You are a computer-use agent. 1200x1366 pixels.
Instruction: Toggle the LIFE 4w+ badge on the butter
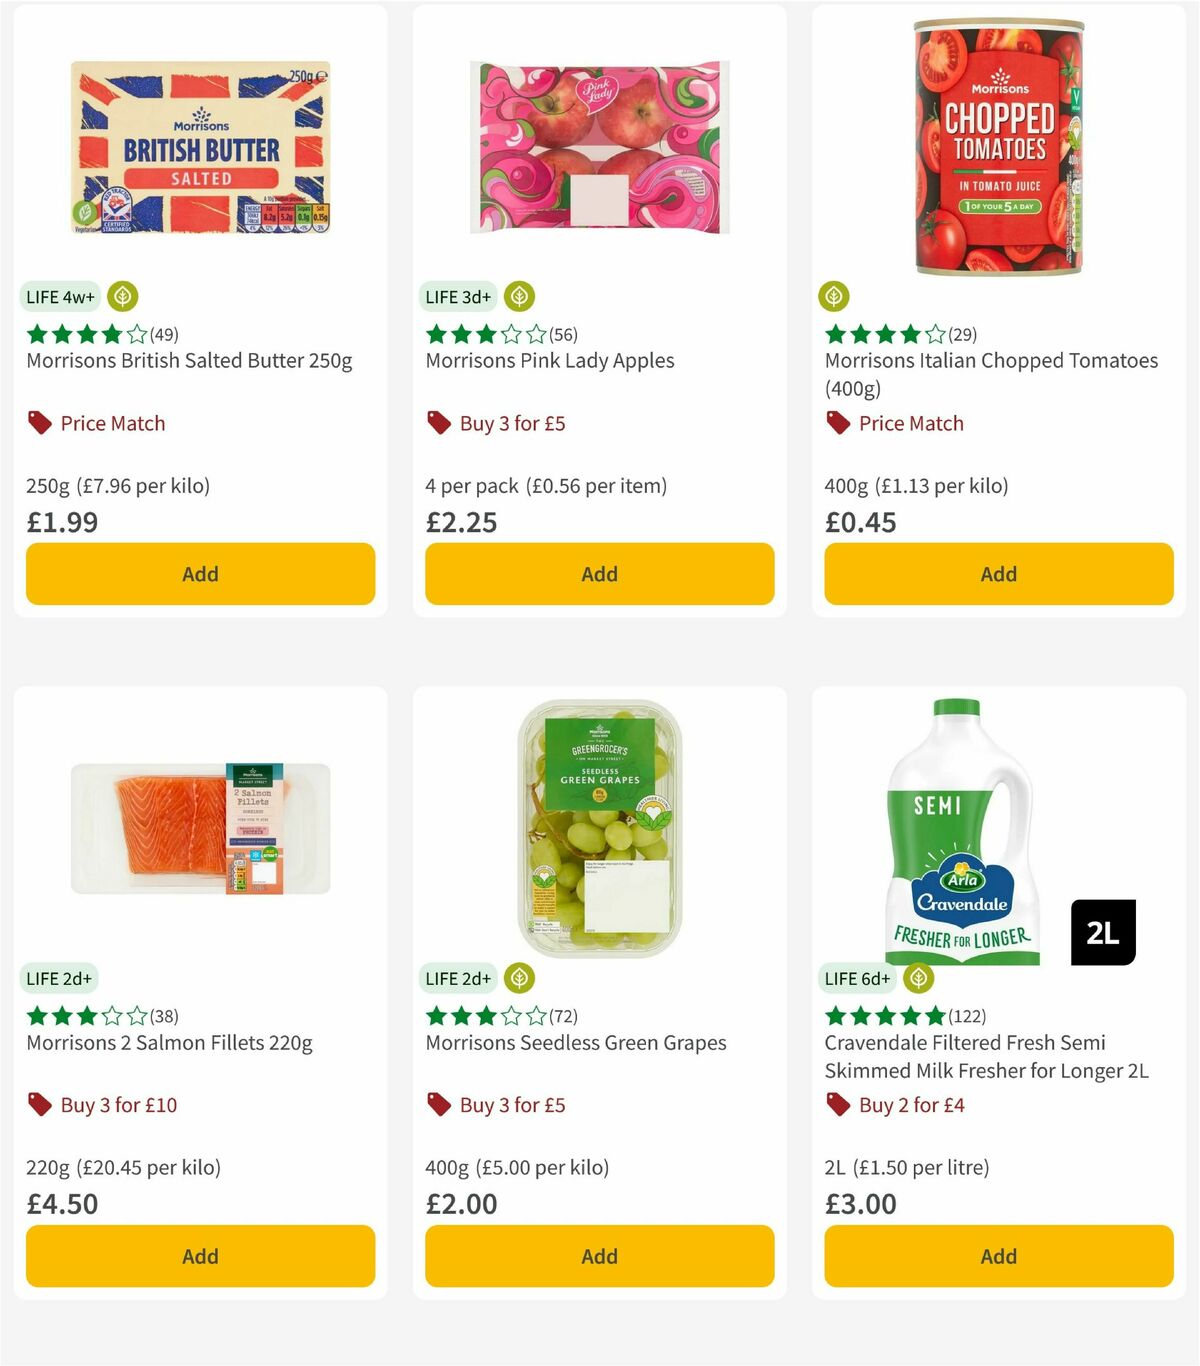(x=60, y=296)
